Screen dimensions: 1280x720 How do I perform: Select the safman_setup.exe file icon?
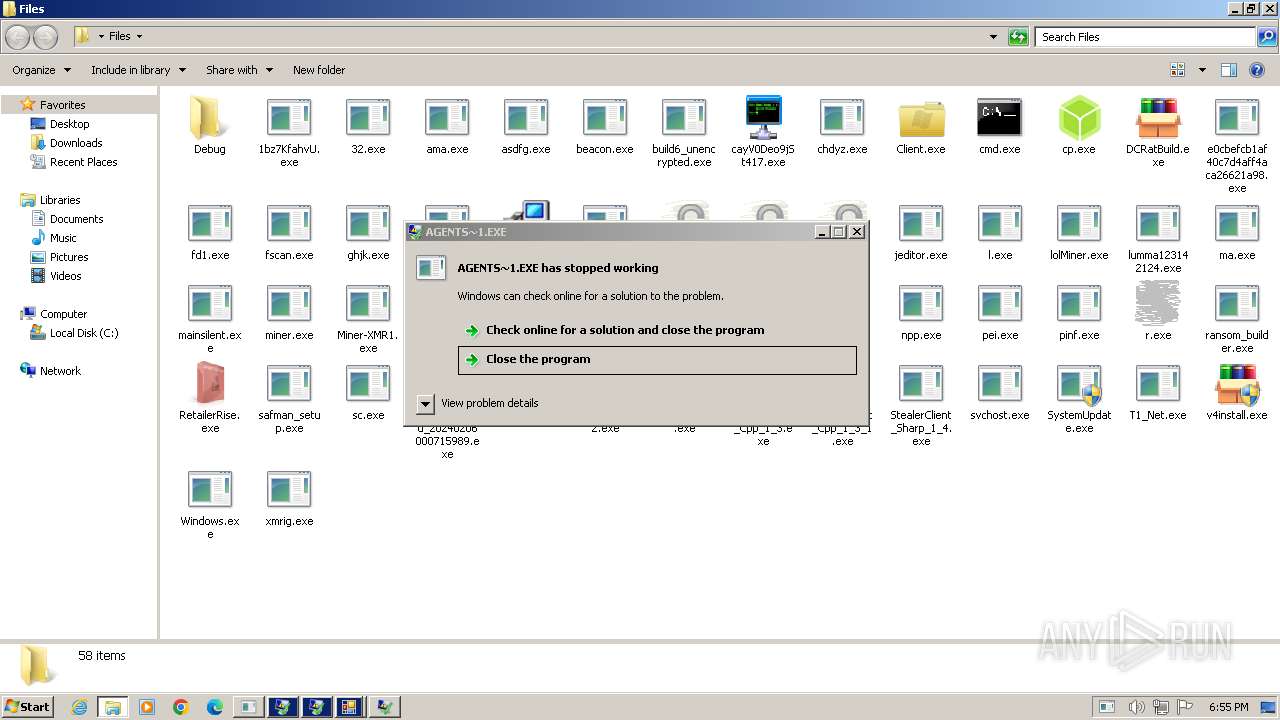click(x=289, y=384)
